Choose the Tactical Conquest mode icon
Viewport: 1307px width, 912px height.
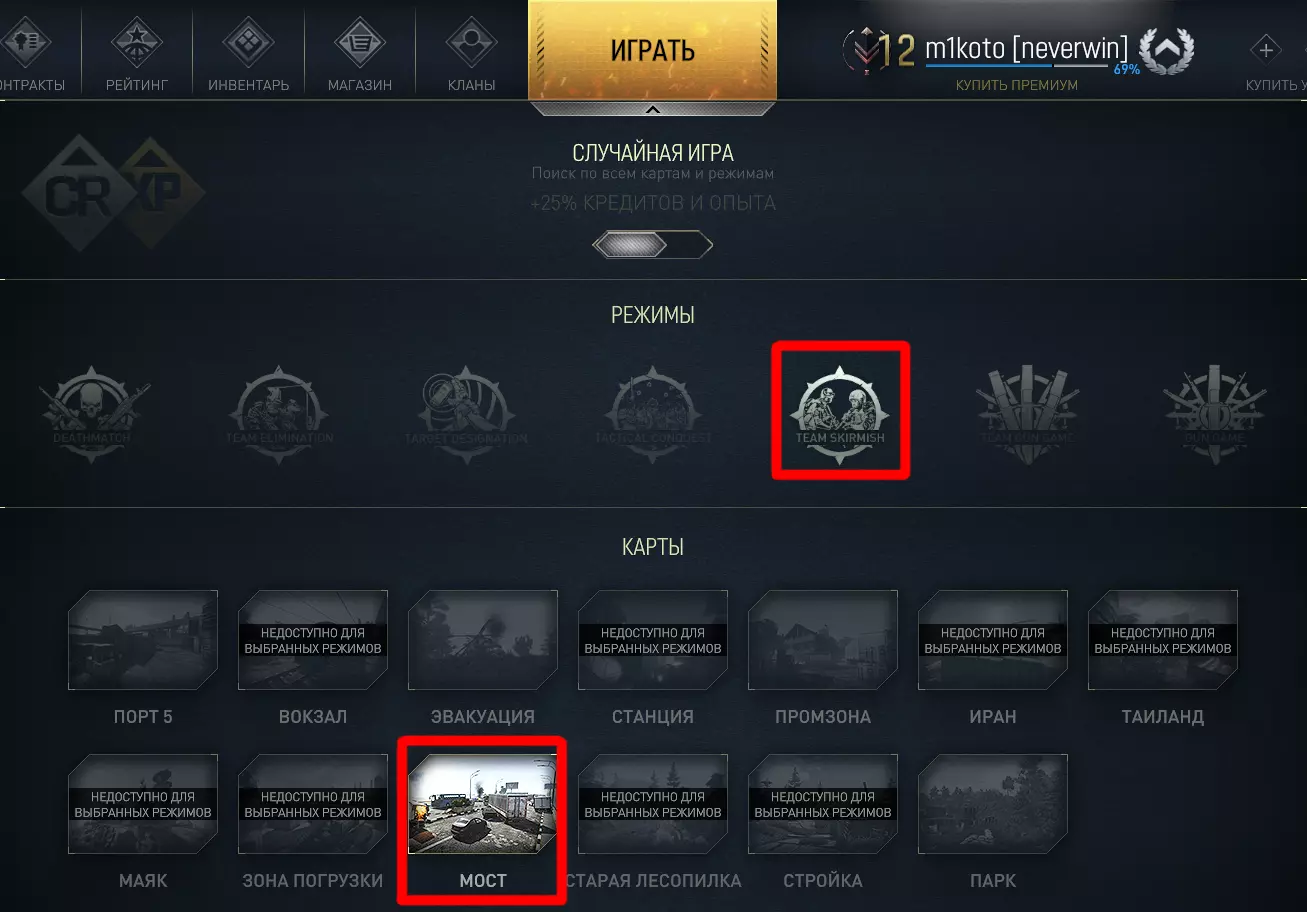click(x=654, y=412)
